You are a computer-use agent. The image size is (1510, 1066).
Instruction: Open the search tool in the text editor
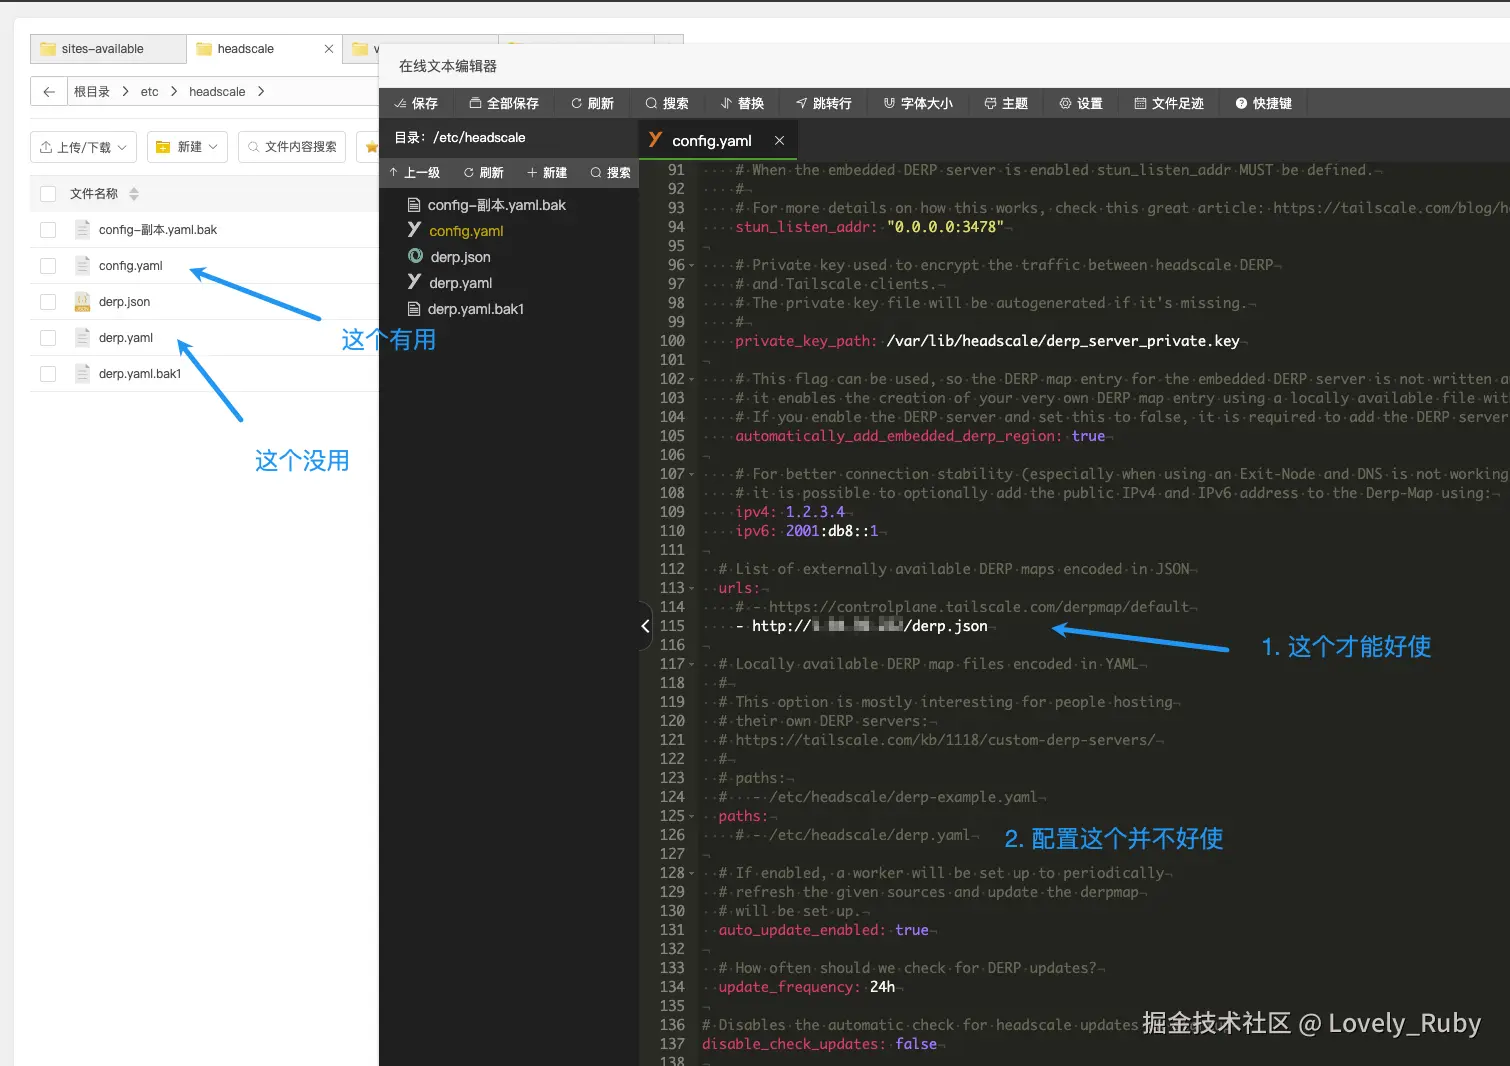point(667,103)
